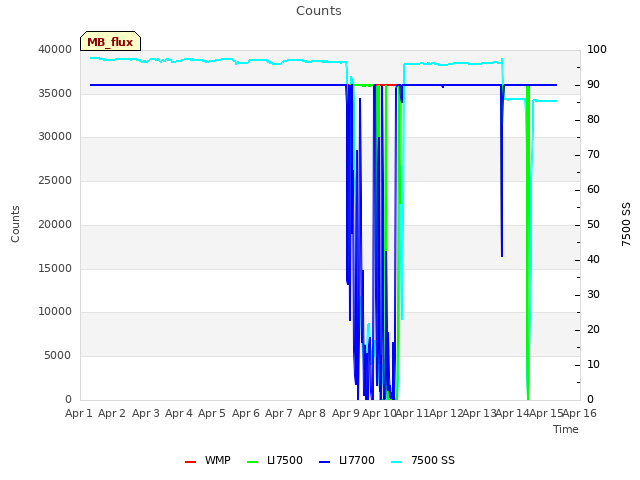Click the right 7500 SS axis title

pos(626,224)
